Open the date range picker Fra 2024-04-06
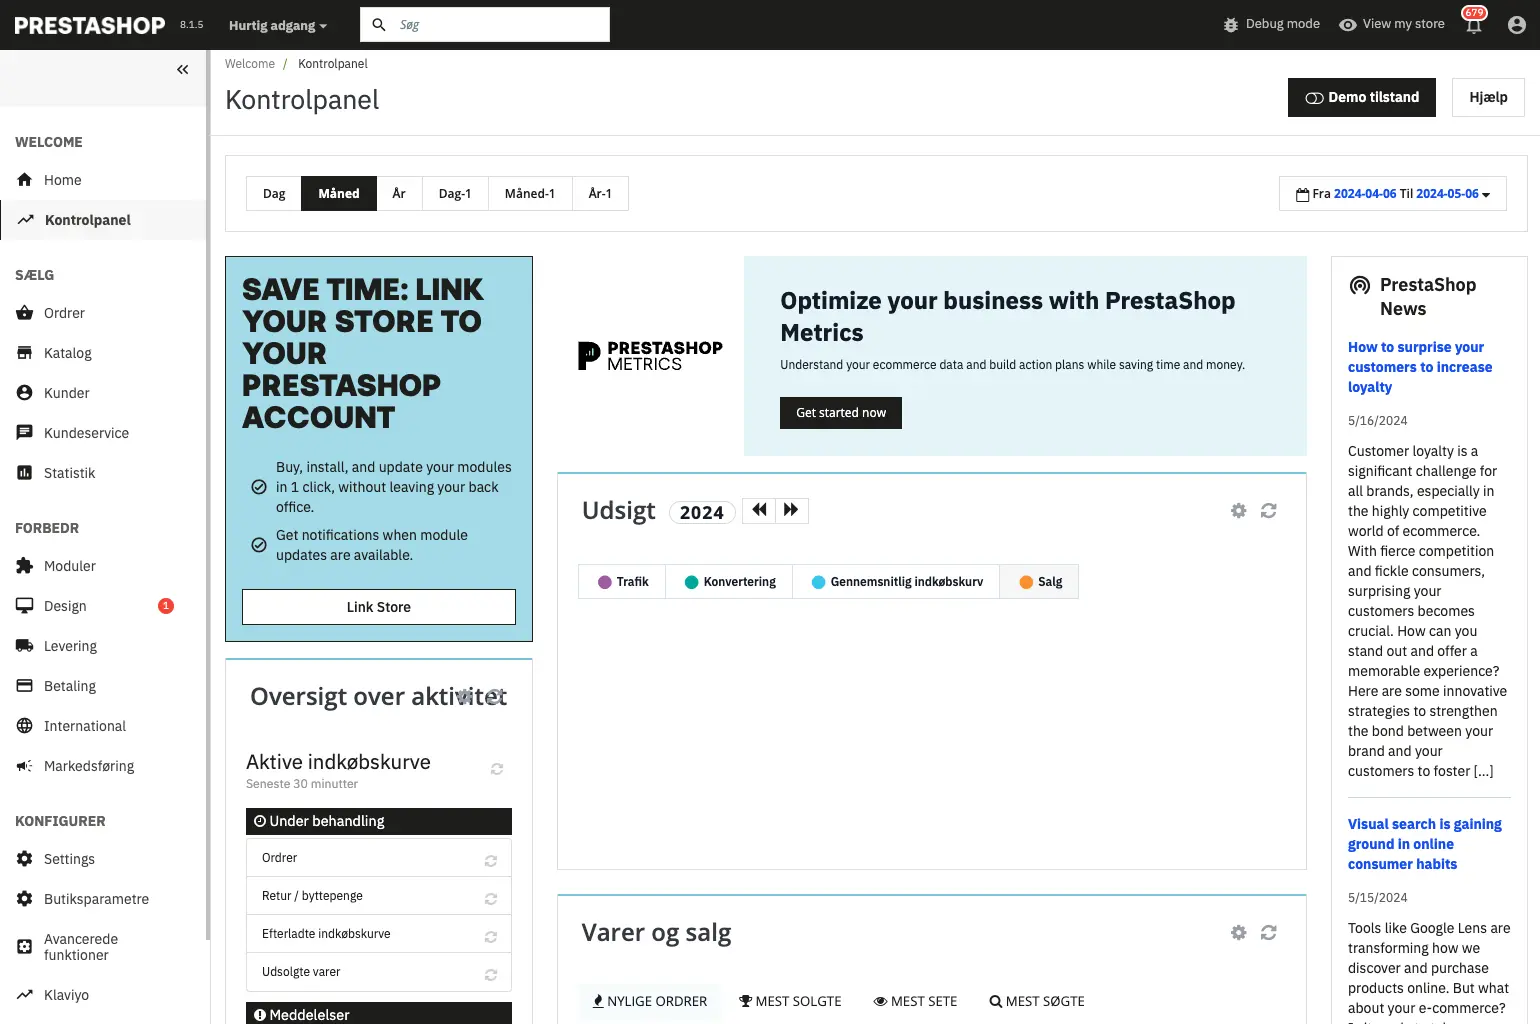1540x1024 pixels. coord(1365,193)
